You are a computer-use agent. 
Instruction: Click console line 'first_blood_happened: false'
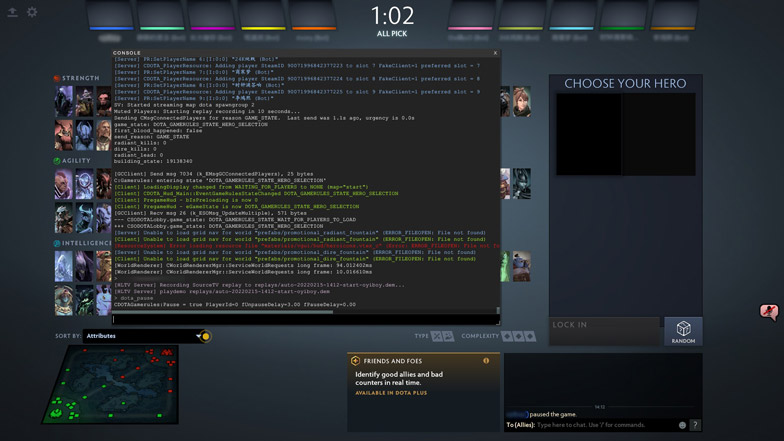[158, 130]
